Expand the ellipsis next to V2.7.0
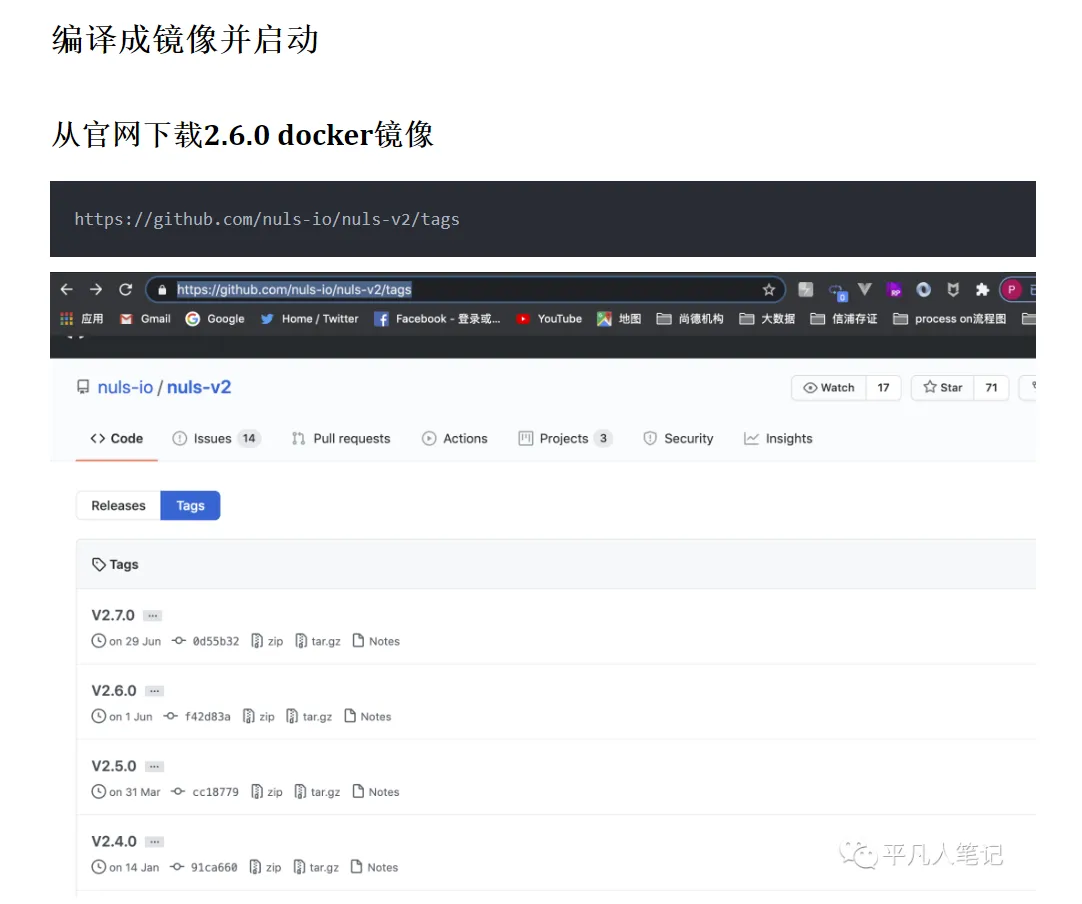Image resolution: width=1082 pixels, height=904 pixels. pos(153,616)
